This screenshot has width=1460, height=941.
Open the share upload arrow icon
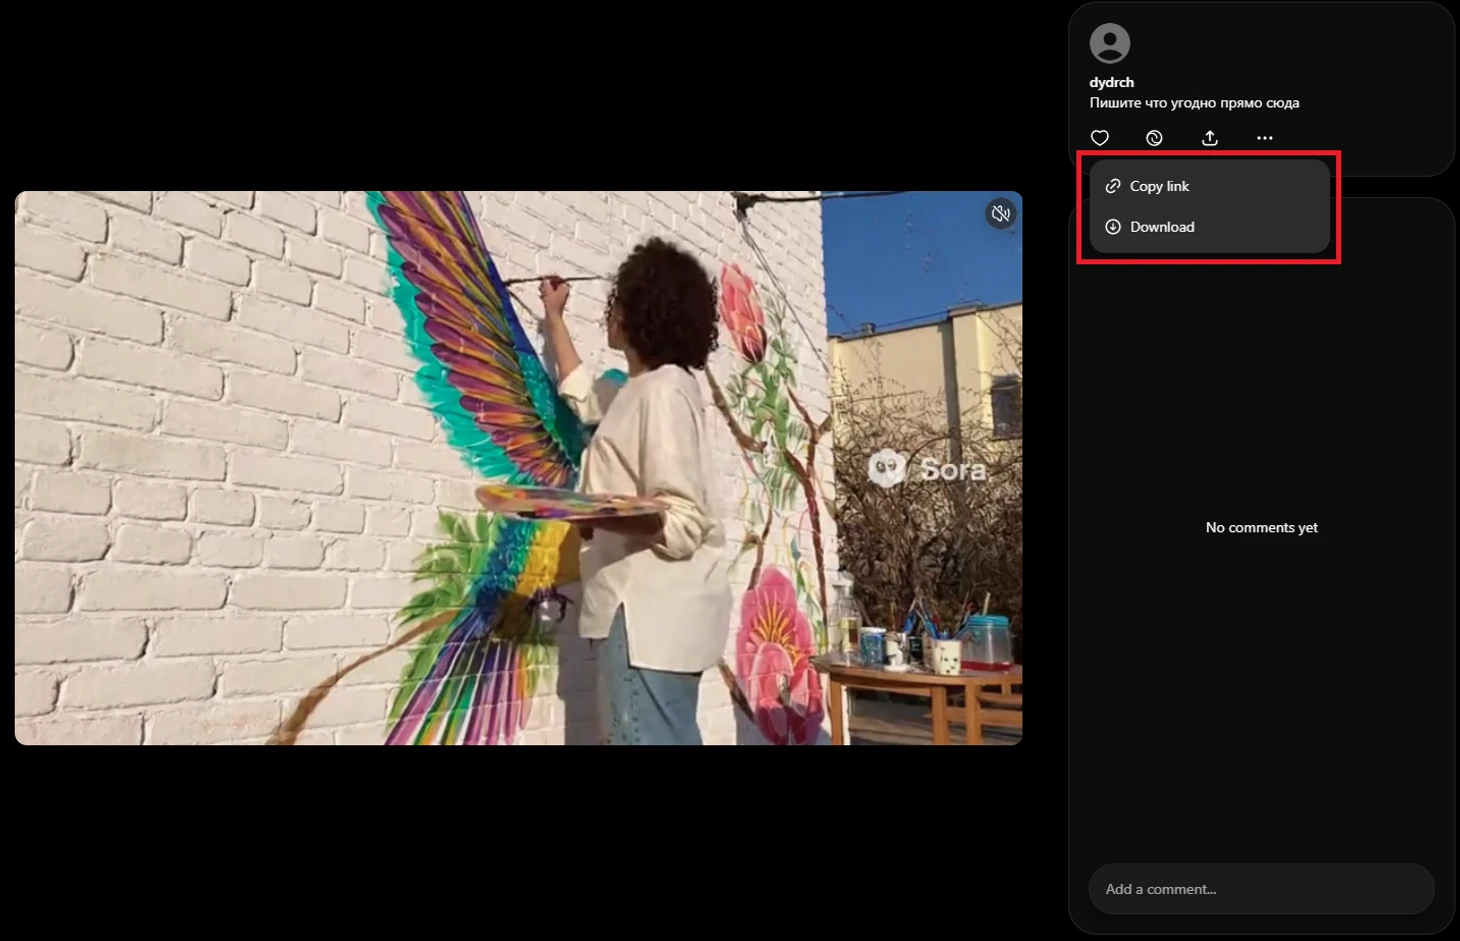click(x=1209, y=138)
